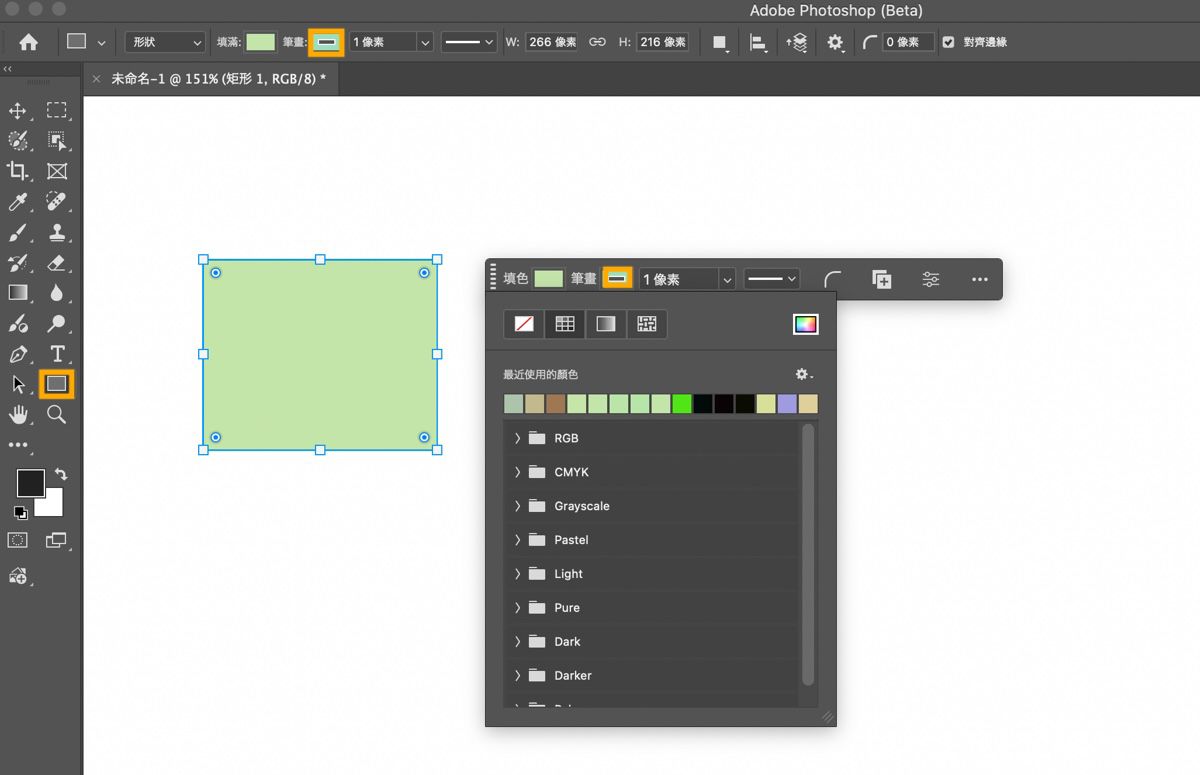Pick the bright green recent color swatch
Image resolution: width=1200 pixels, height=775 pixels.
click(682, 404)
